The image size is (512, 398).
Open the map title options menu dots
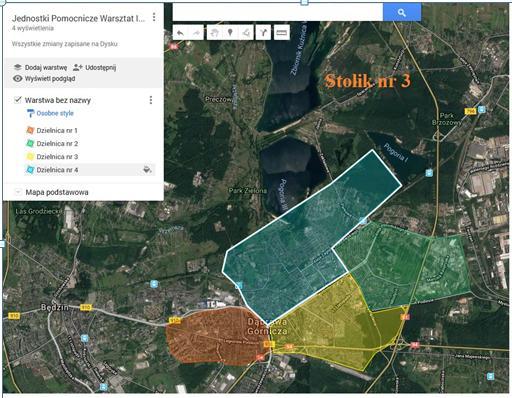pyautogui.click(x=154, y=17)
